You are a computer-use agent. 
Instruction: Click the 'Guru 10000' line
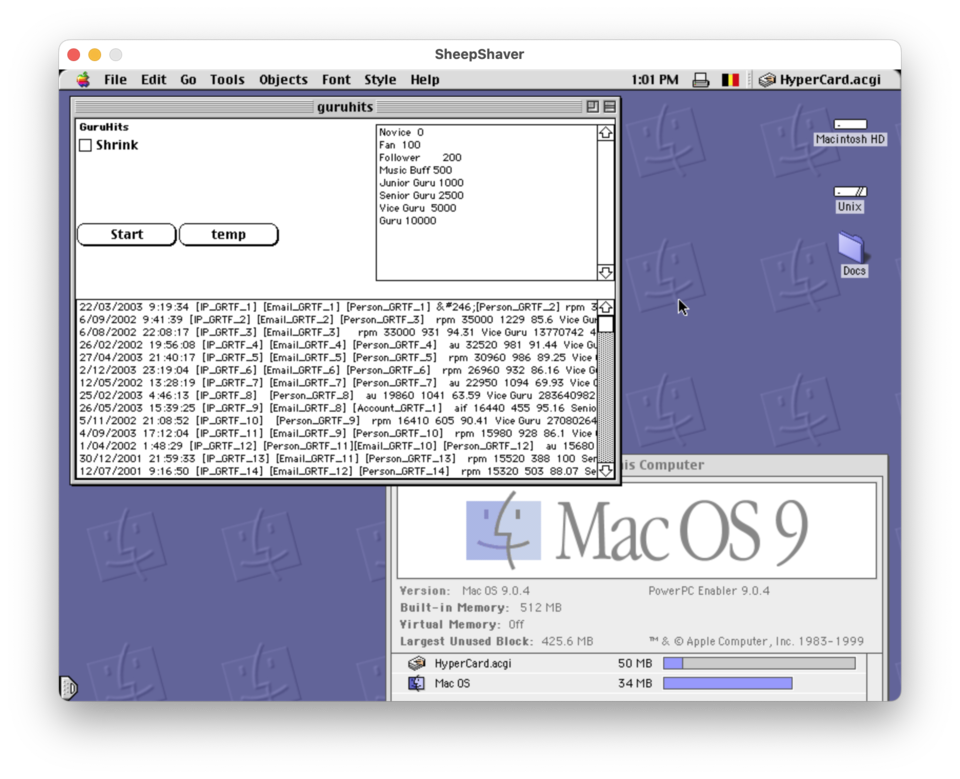pyautogui.click(x=408, y=220)
